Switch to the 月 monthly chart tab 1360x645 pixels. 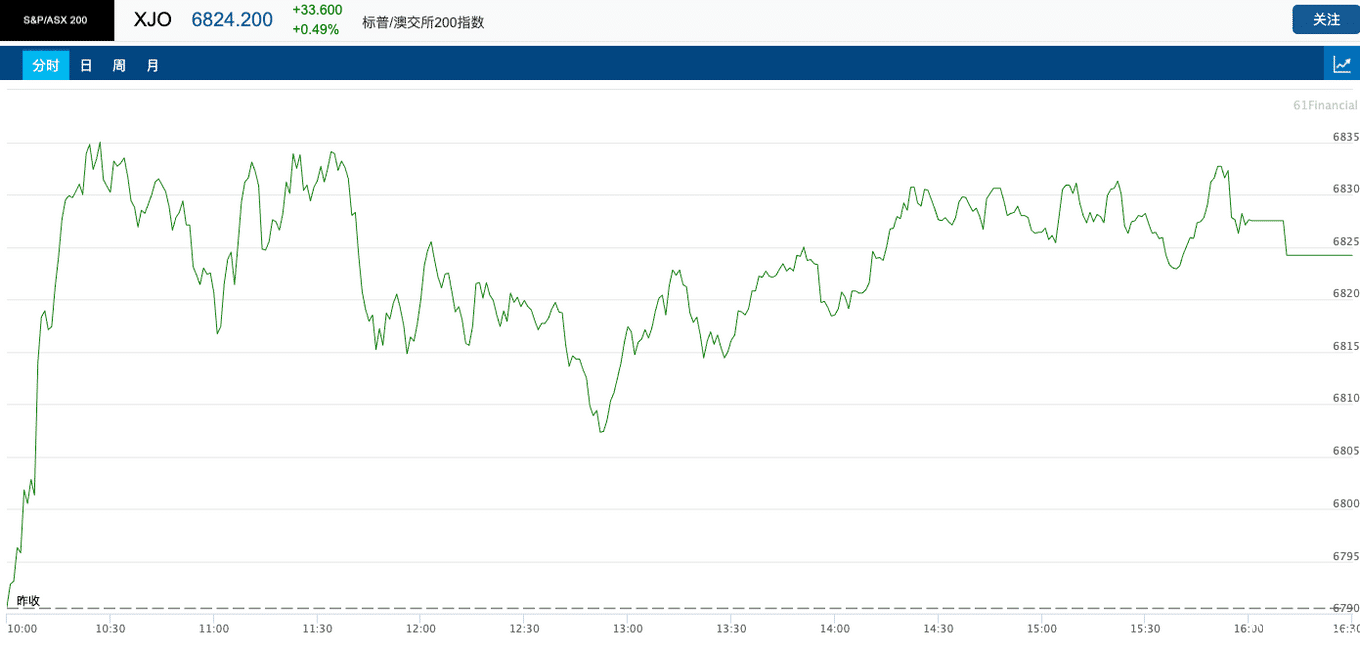coord(152,66)
